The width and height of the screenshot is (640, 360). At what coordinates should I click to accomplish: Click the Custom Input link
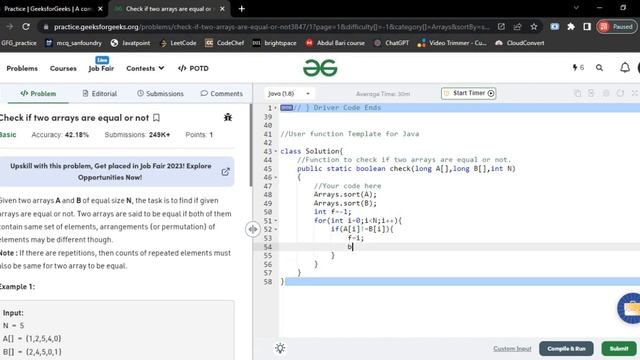[x=512, y=349]
